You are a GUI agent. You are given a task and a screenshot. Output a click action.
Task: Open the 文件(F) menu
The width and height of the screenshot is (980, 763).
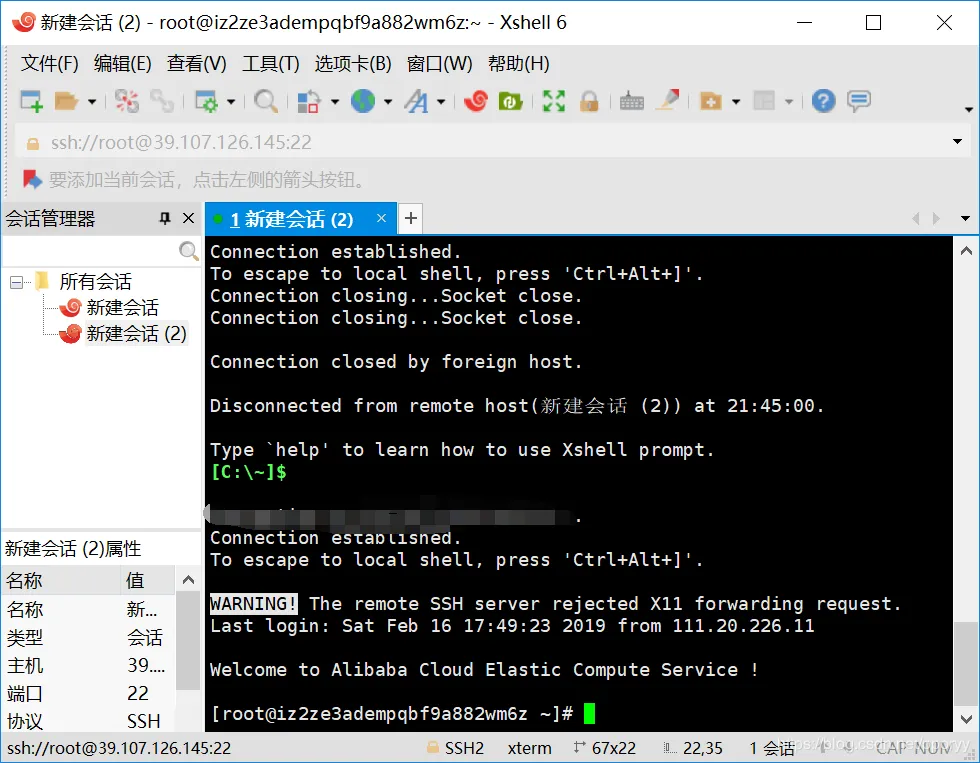pyautogui.click(x=49, y=64)
